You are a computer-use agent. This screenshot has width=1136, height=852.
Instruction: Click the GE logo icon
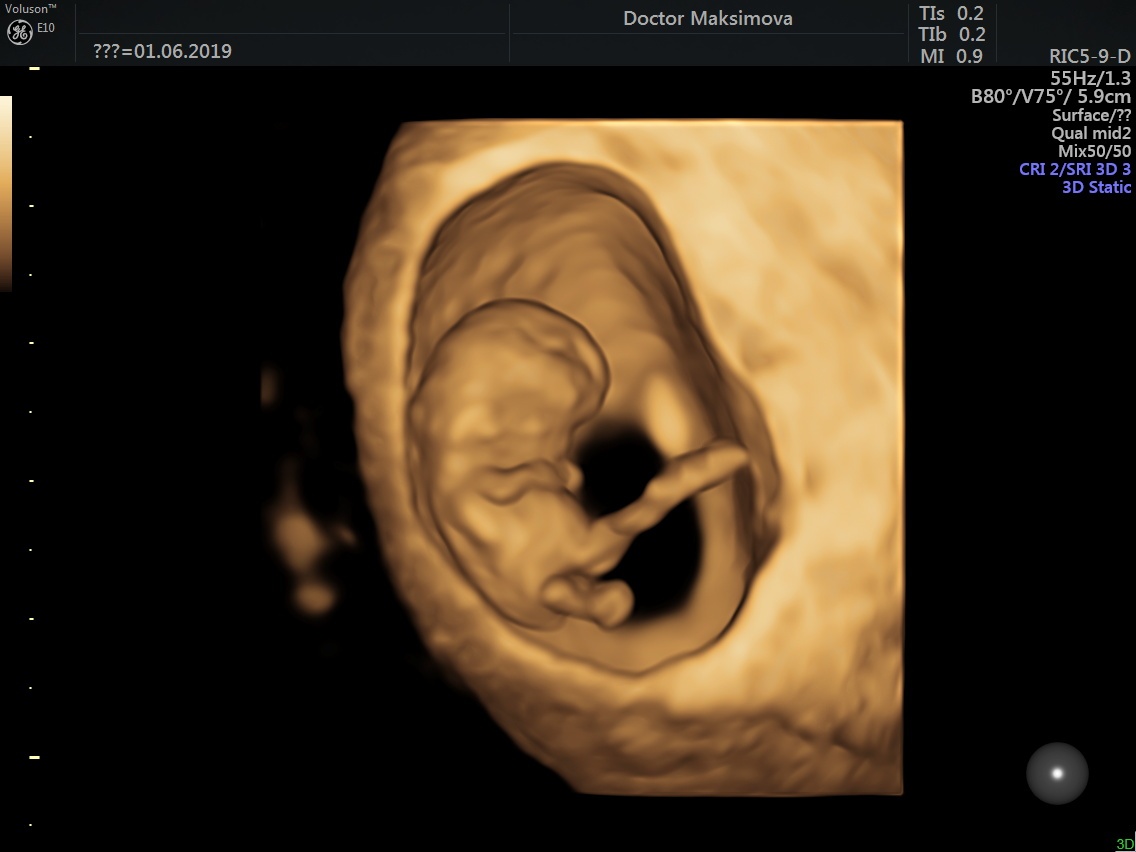point(20,33)
